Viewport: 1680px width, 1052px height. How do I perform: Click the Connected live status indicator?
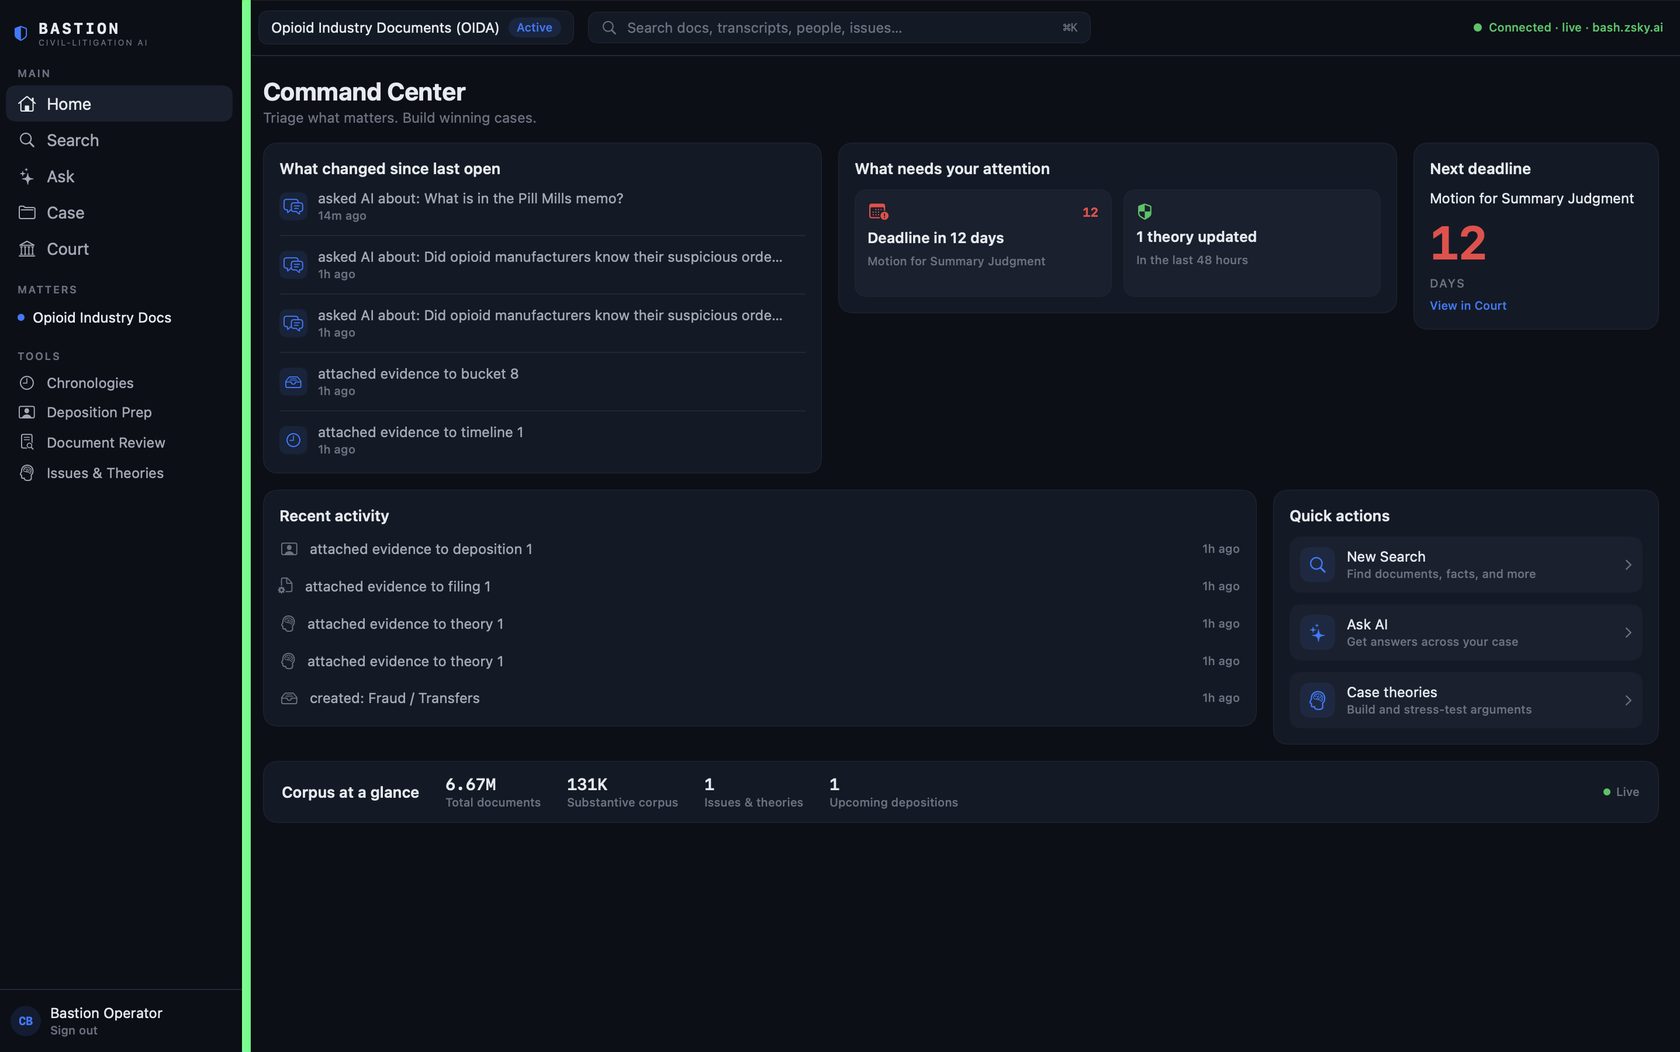pos(1568,28)
